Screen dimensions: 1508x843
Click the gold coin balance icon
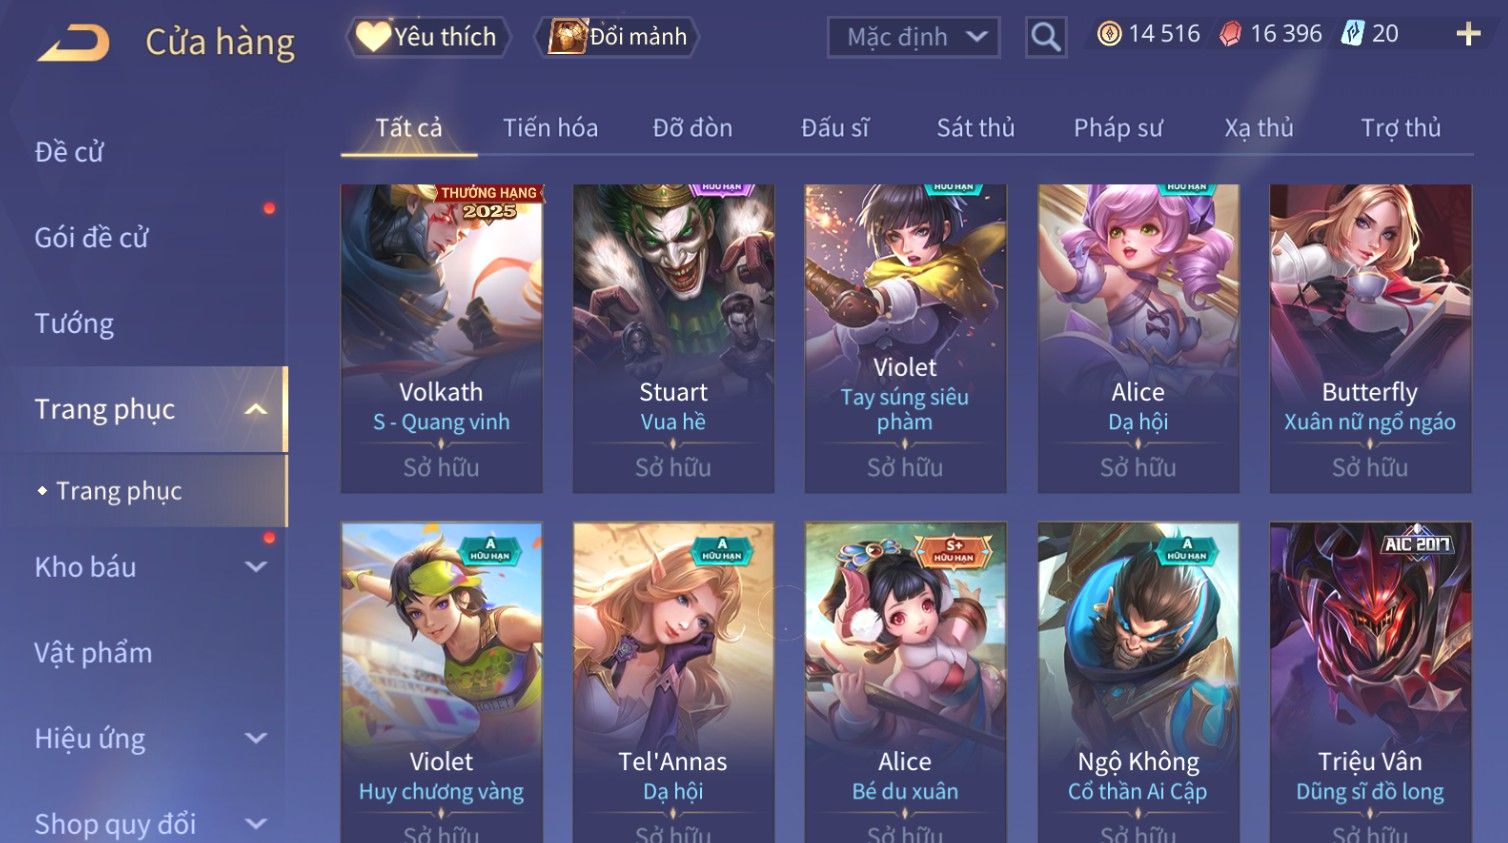pyautogui.click(x=1109, y=34)
